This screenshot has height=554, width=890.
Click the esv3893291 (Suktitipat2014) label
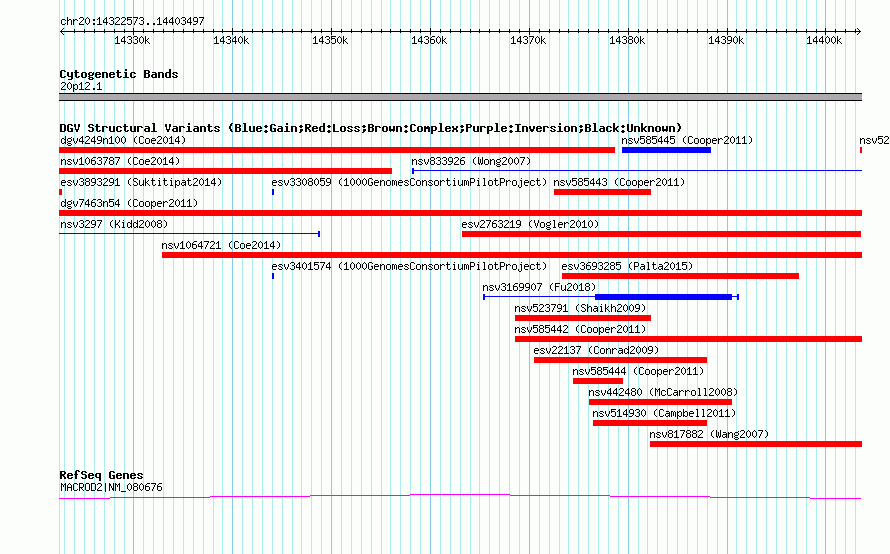141,182
